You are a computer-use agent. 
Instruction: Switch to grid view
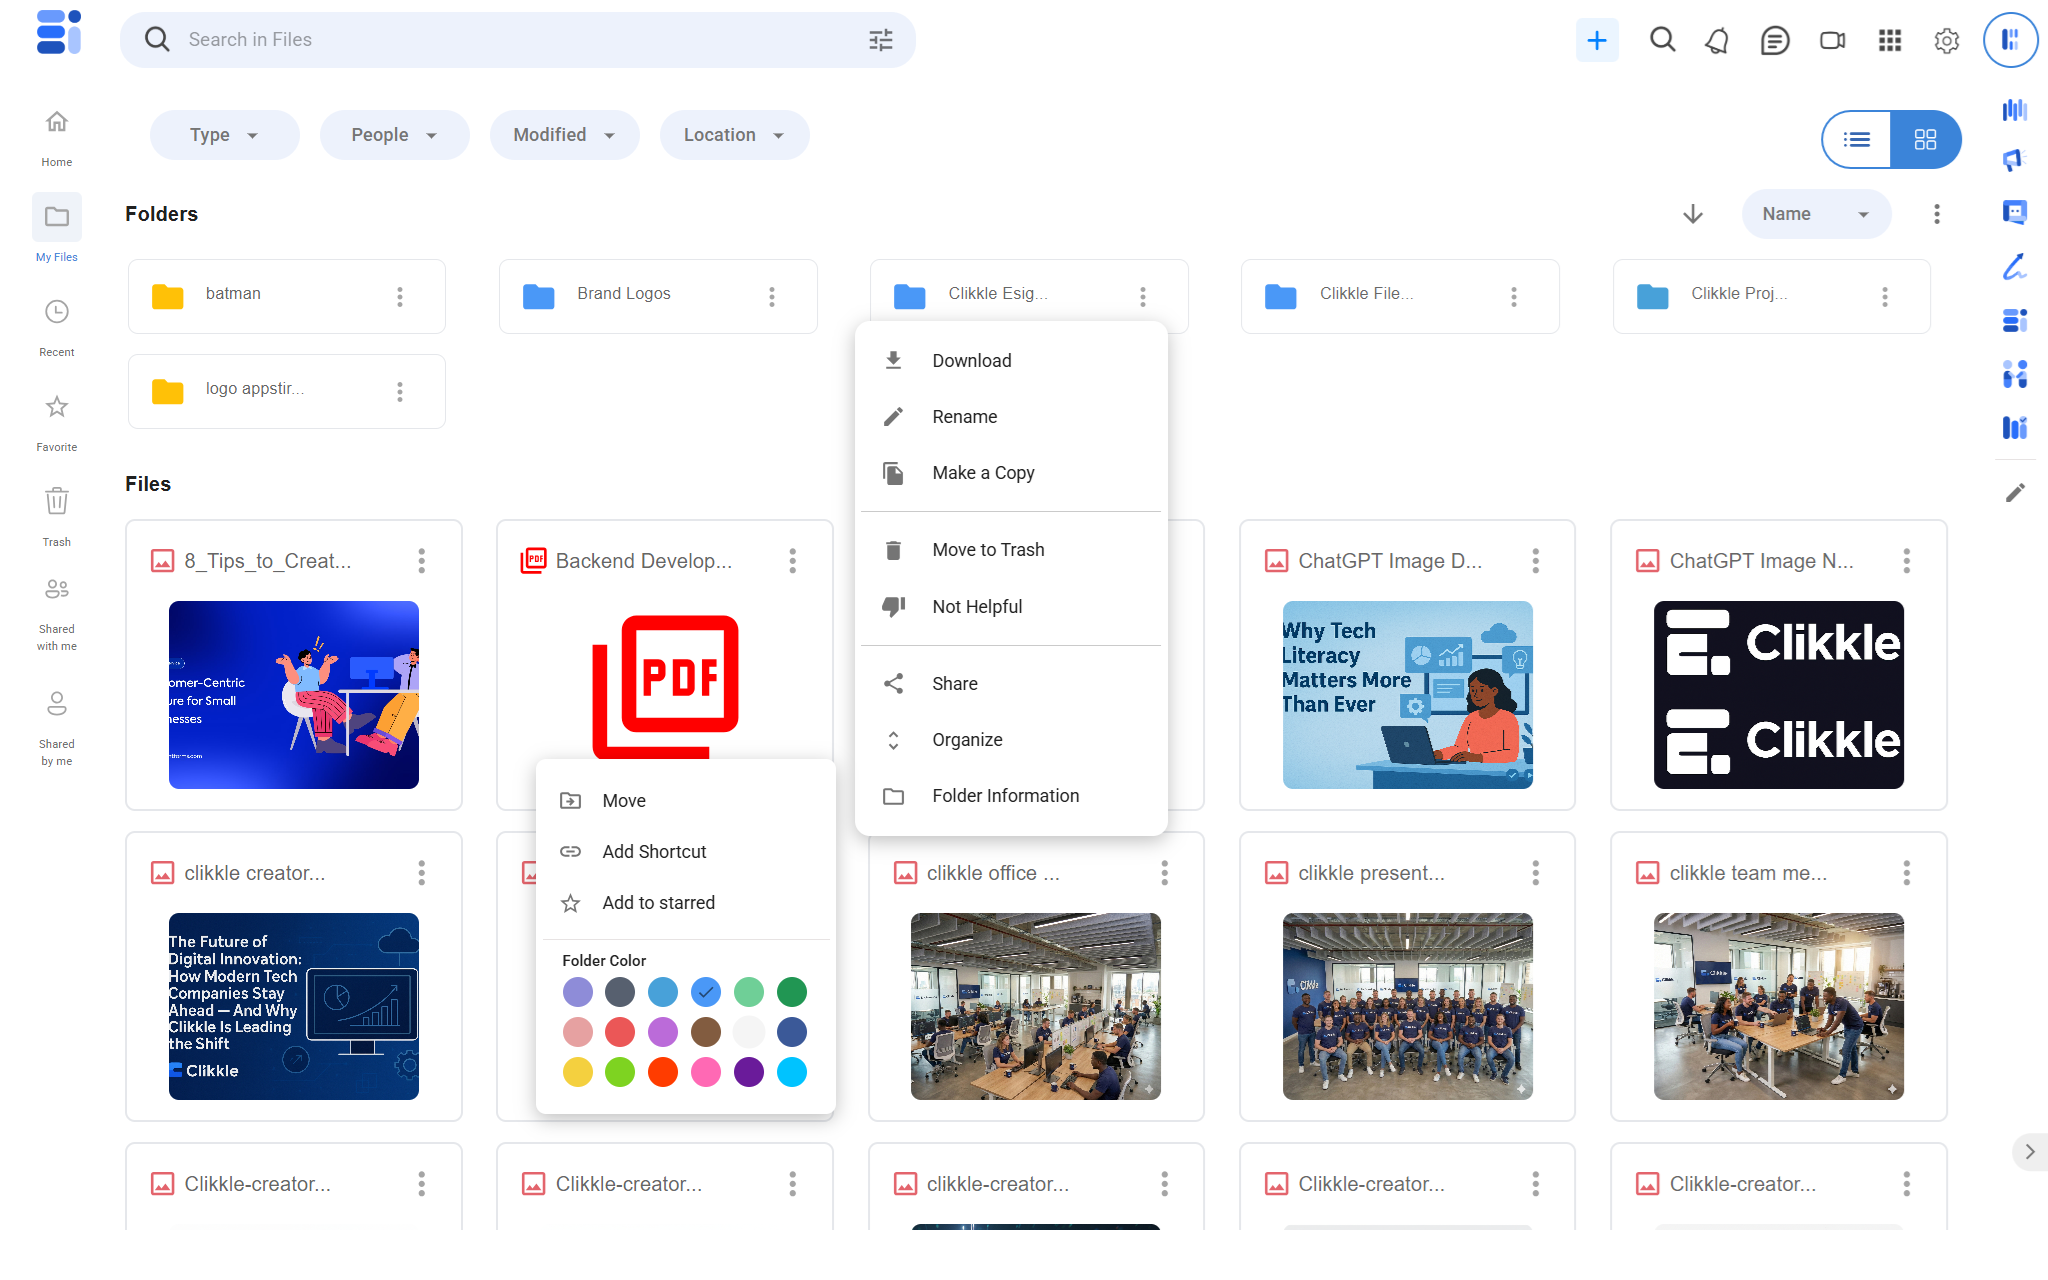[x=1925, y=139]
